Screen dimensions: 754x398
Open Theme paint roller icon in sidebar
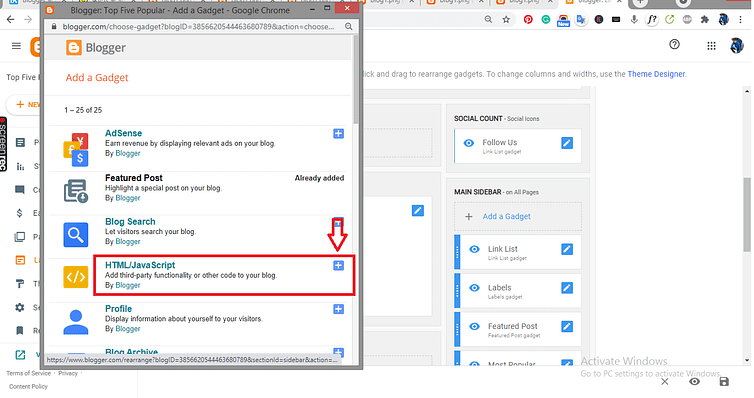20,284
